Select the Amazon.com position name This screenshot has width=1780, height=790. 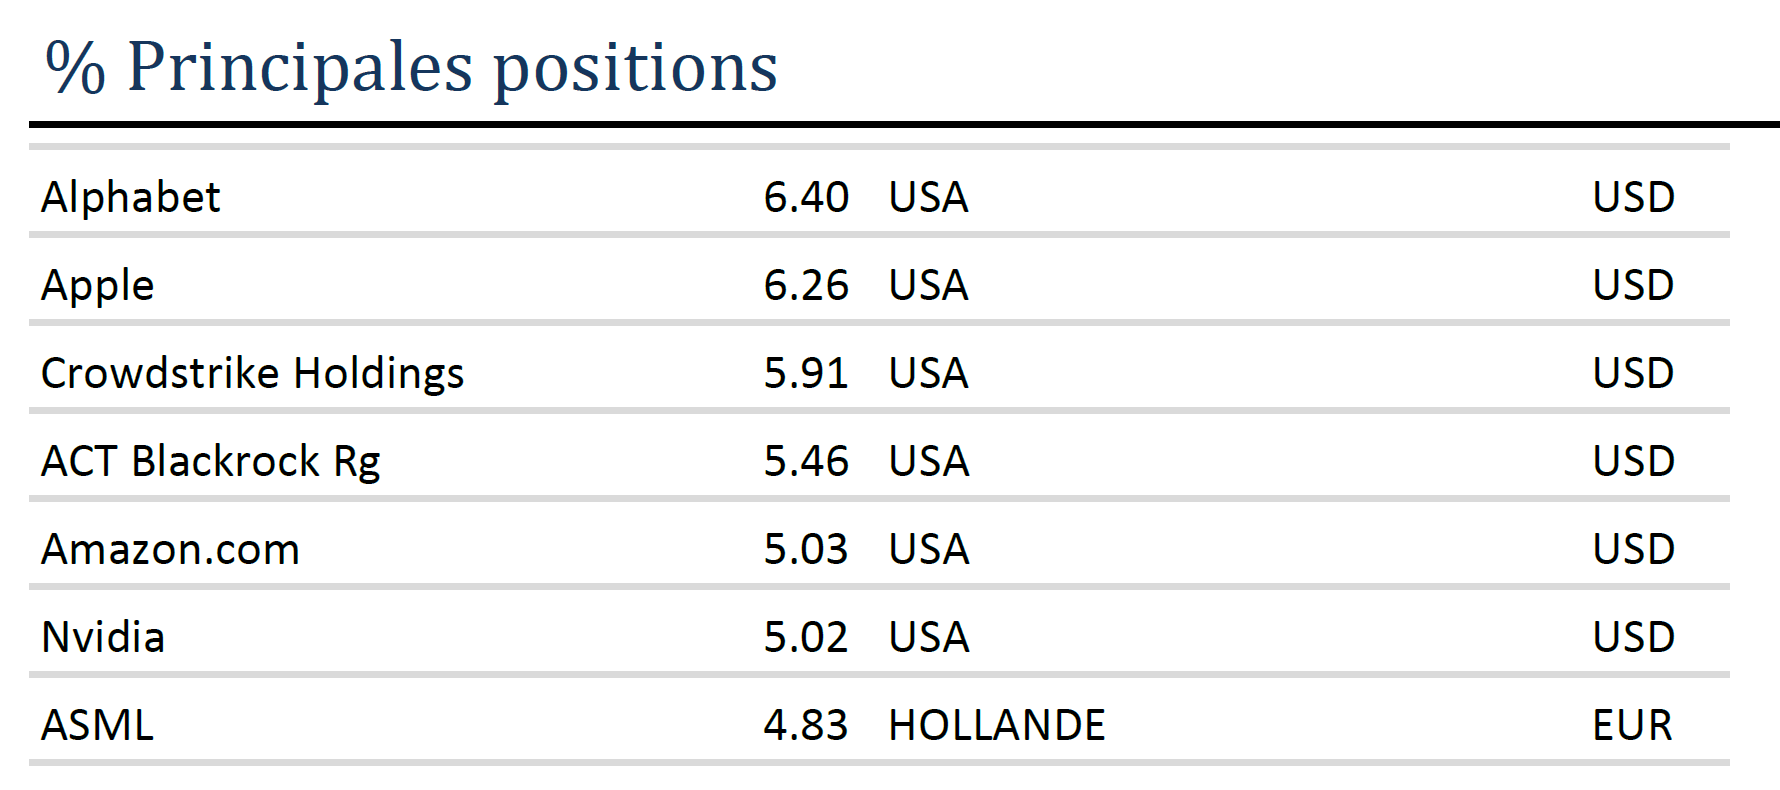(x=170, y=549)
